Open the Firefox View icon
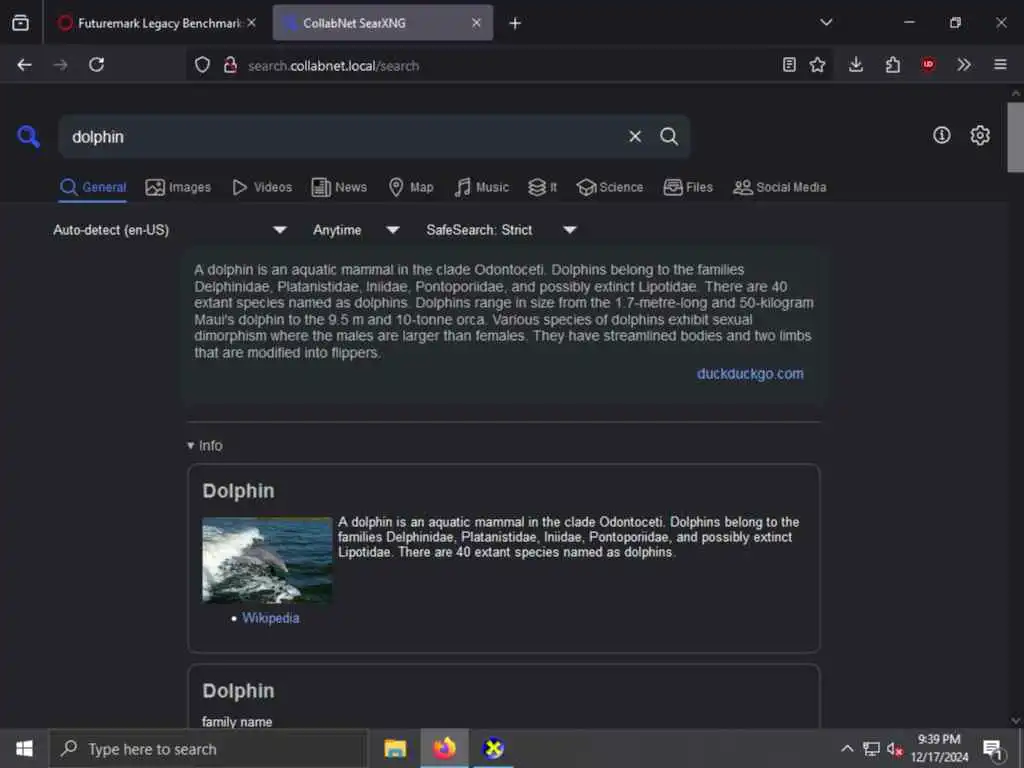Image resolution: width=1024 pixels, height=768 pixels. 20,23
